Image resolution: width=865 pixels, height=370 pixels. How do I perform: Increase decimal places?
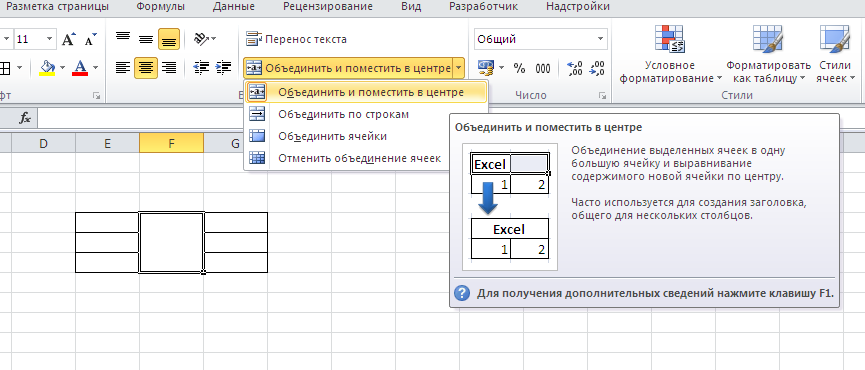point(575,68)
